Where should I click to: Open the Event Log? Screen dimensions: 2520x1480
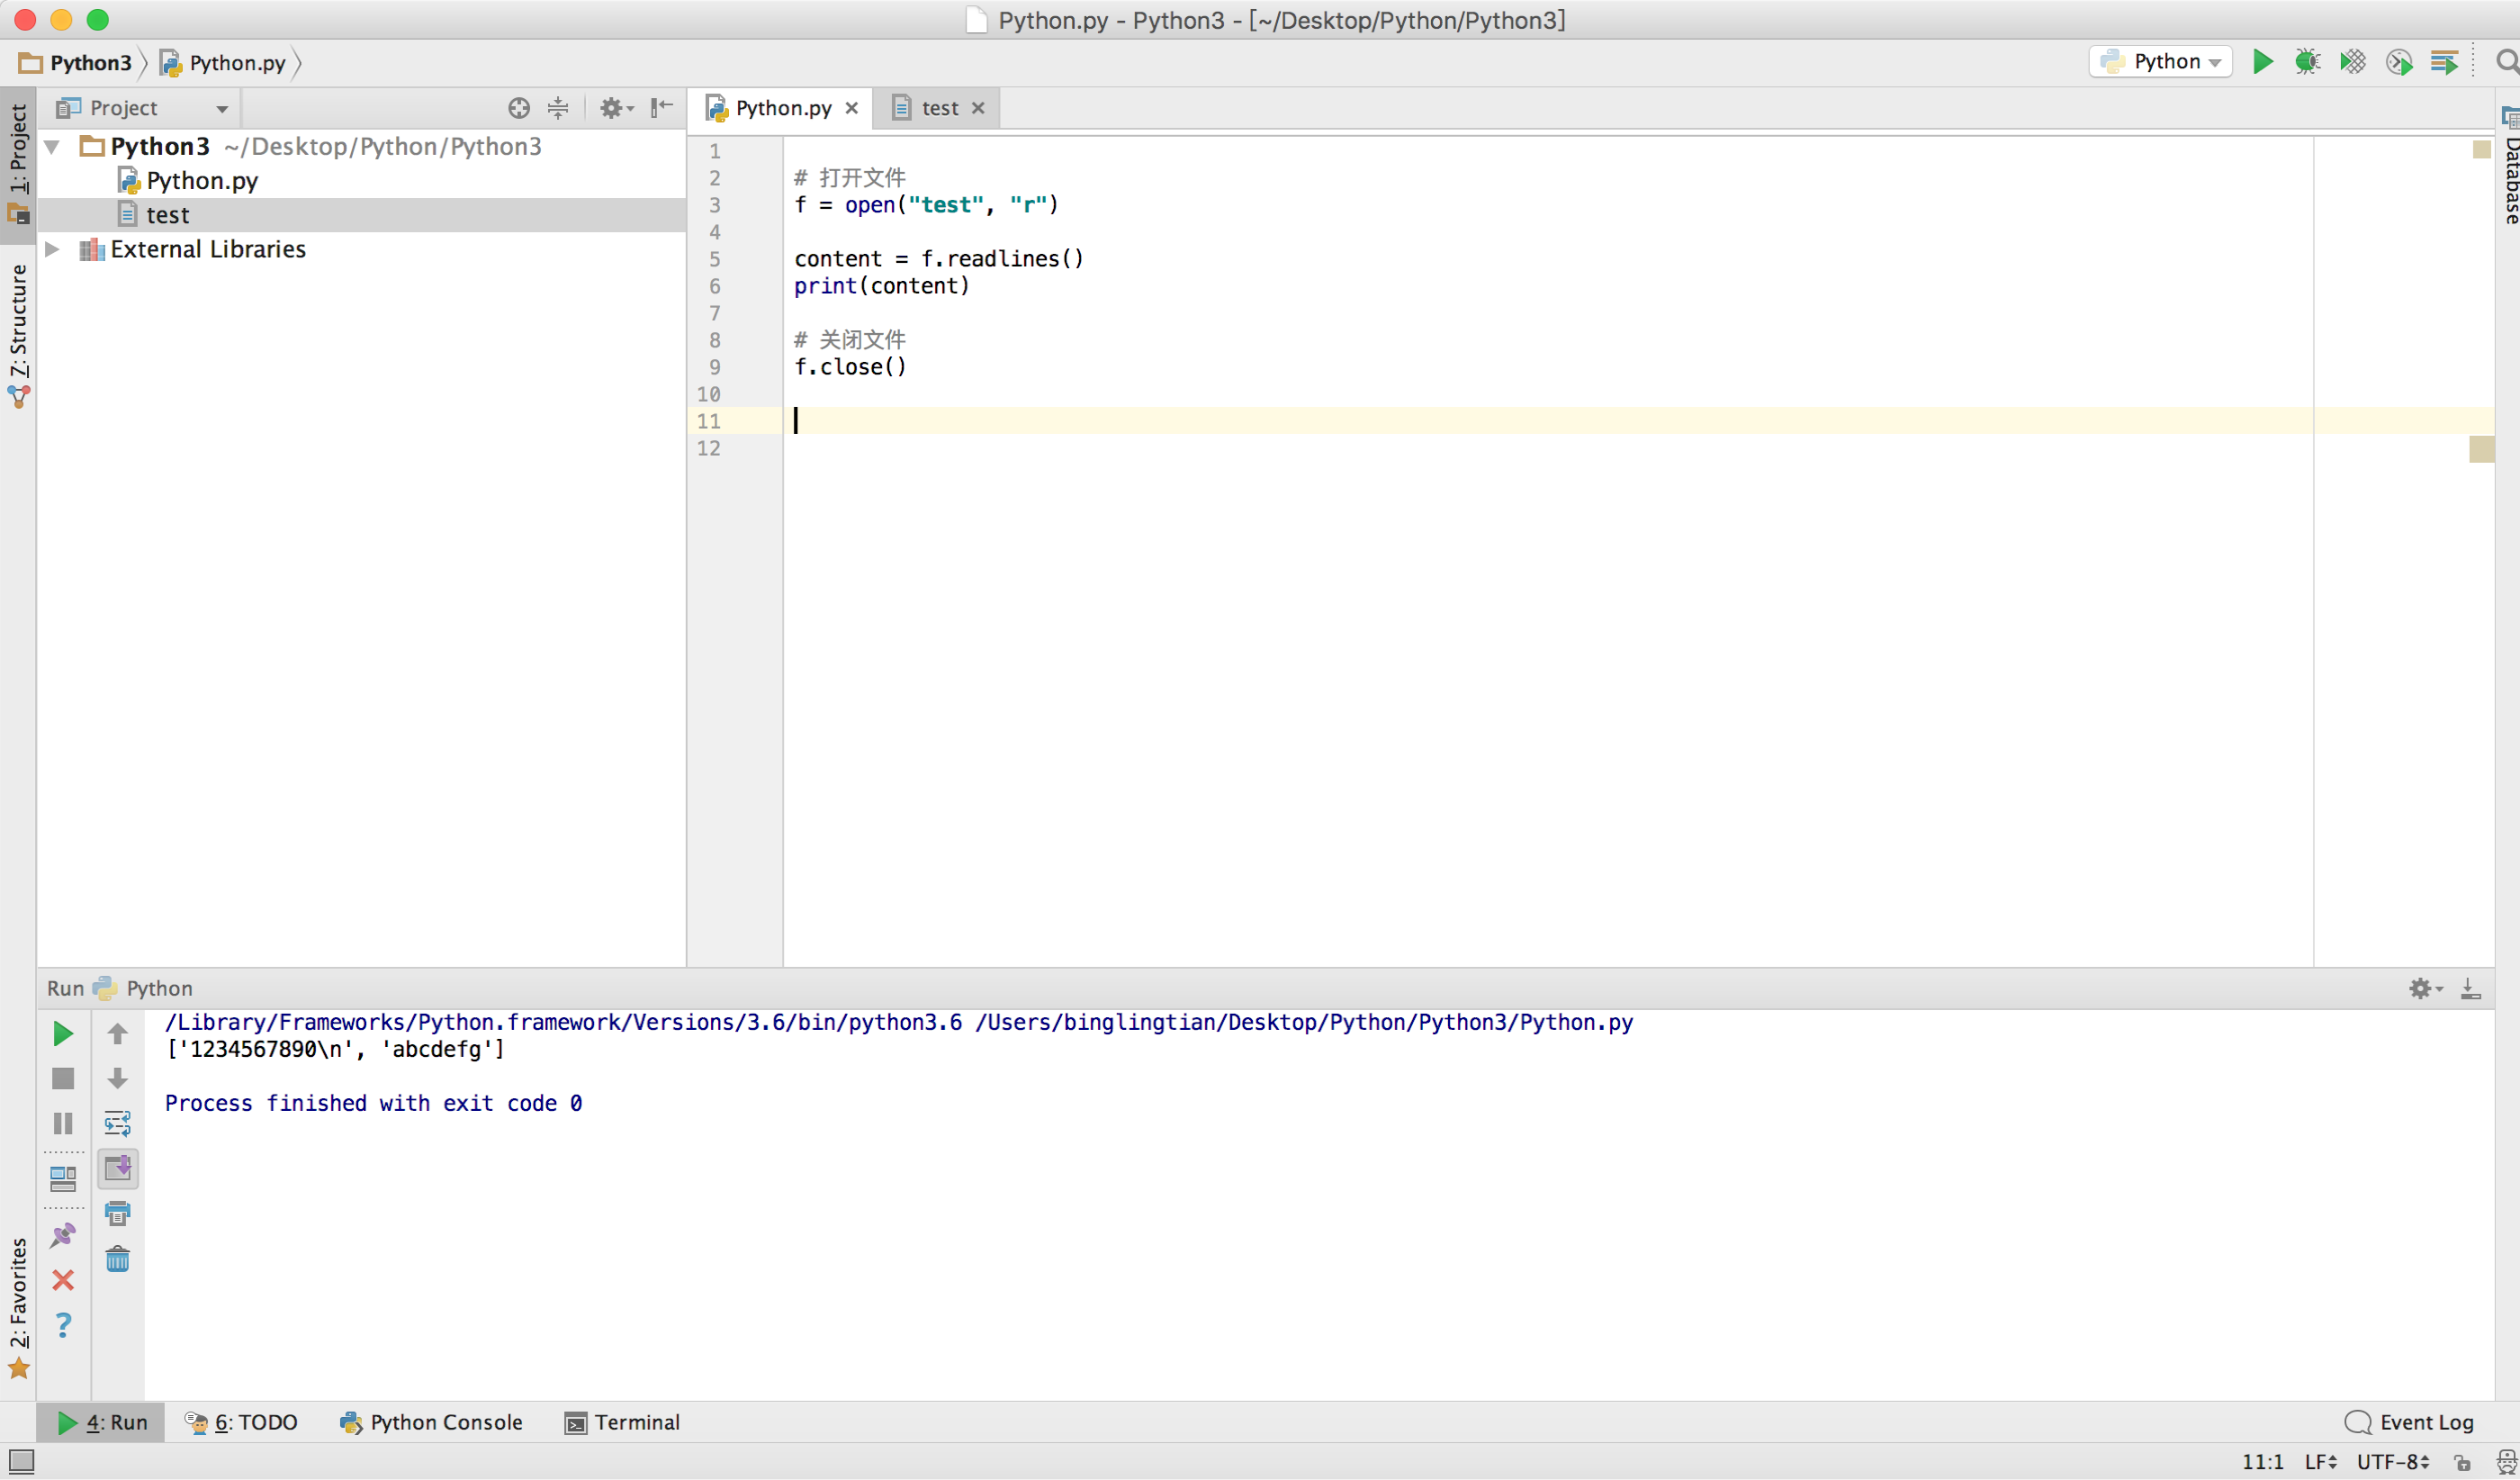click(x=2410, y=1422)
